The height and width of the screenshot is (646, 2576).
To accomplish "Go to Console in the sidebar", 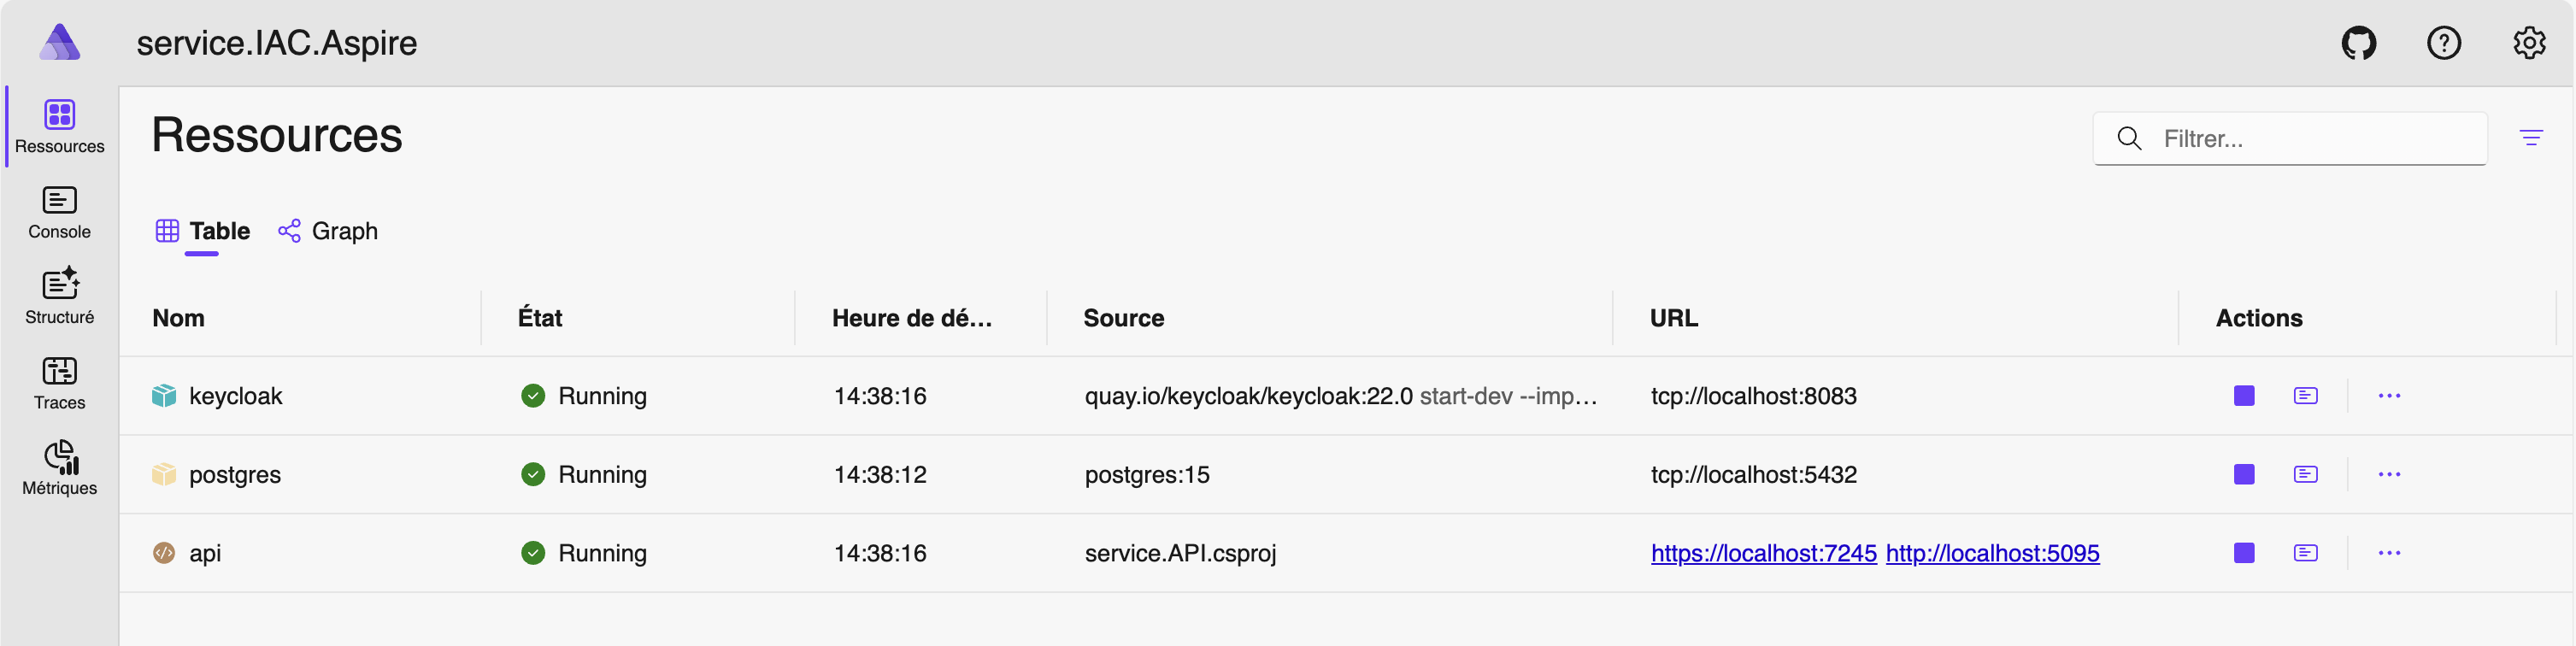I will pyautogui.click(x=59, y=212).
